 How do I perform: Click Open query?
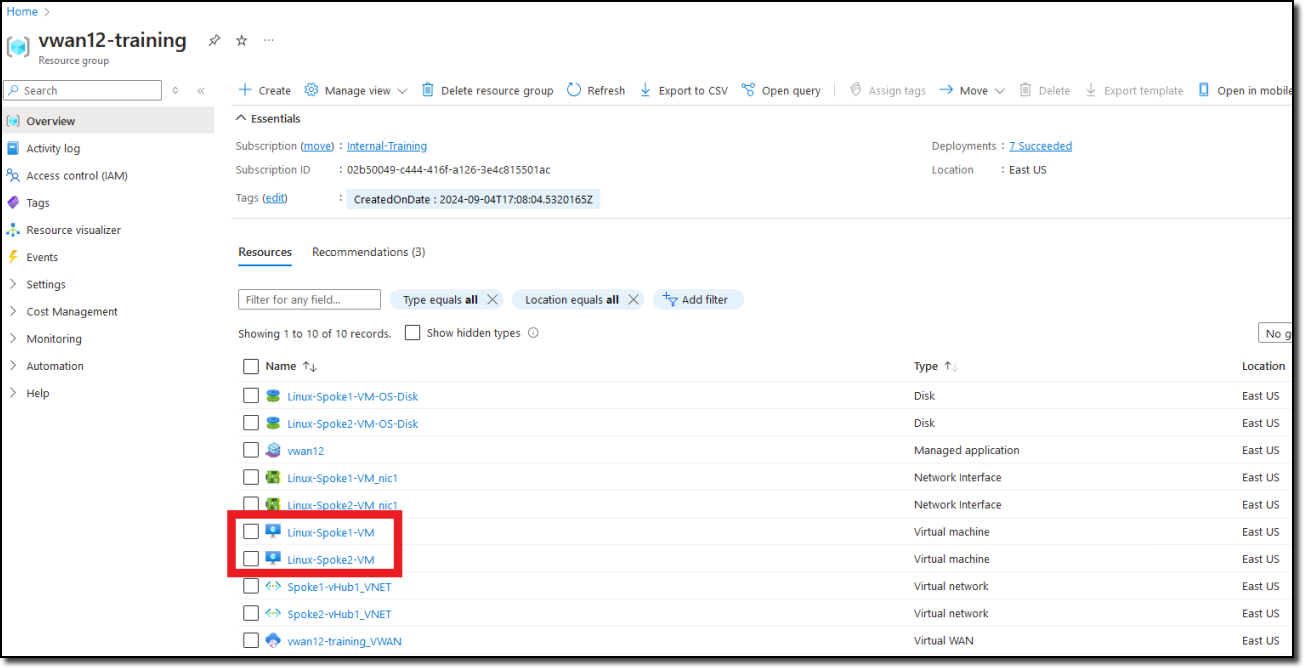781,90
